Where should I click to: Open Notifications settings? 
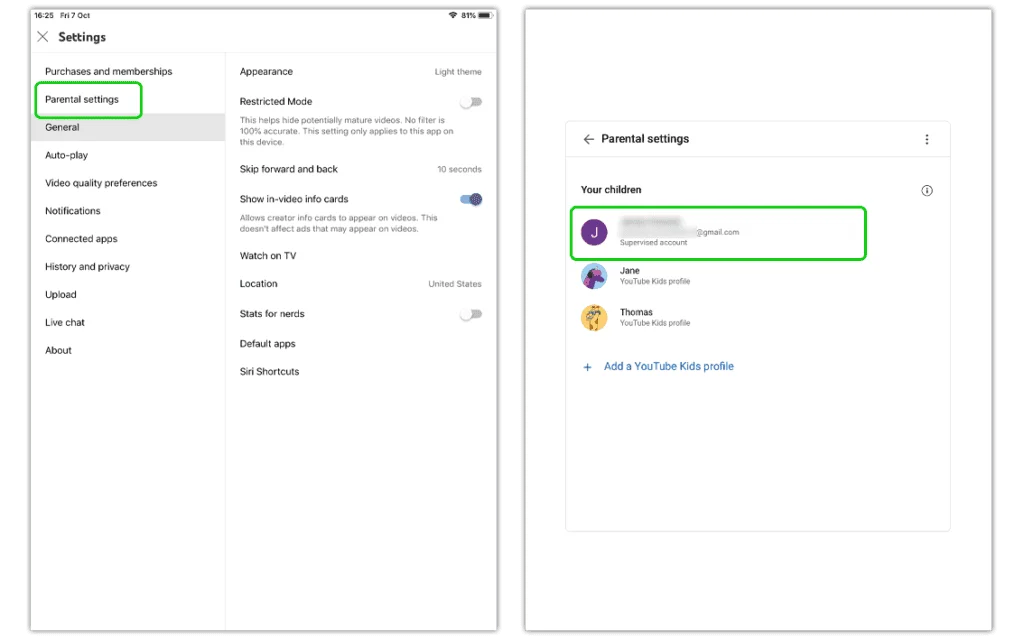tap(72, 211)
